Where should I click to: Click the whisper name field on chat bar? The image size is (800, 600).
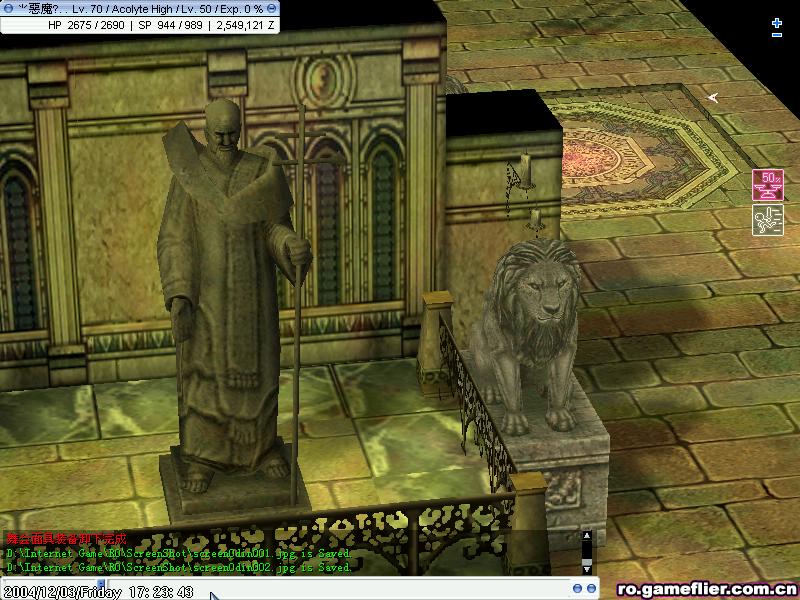click(x=50, y=588)
